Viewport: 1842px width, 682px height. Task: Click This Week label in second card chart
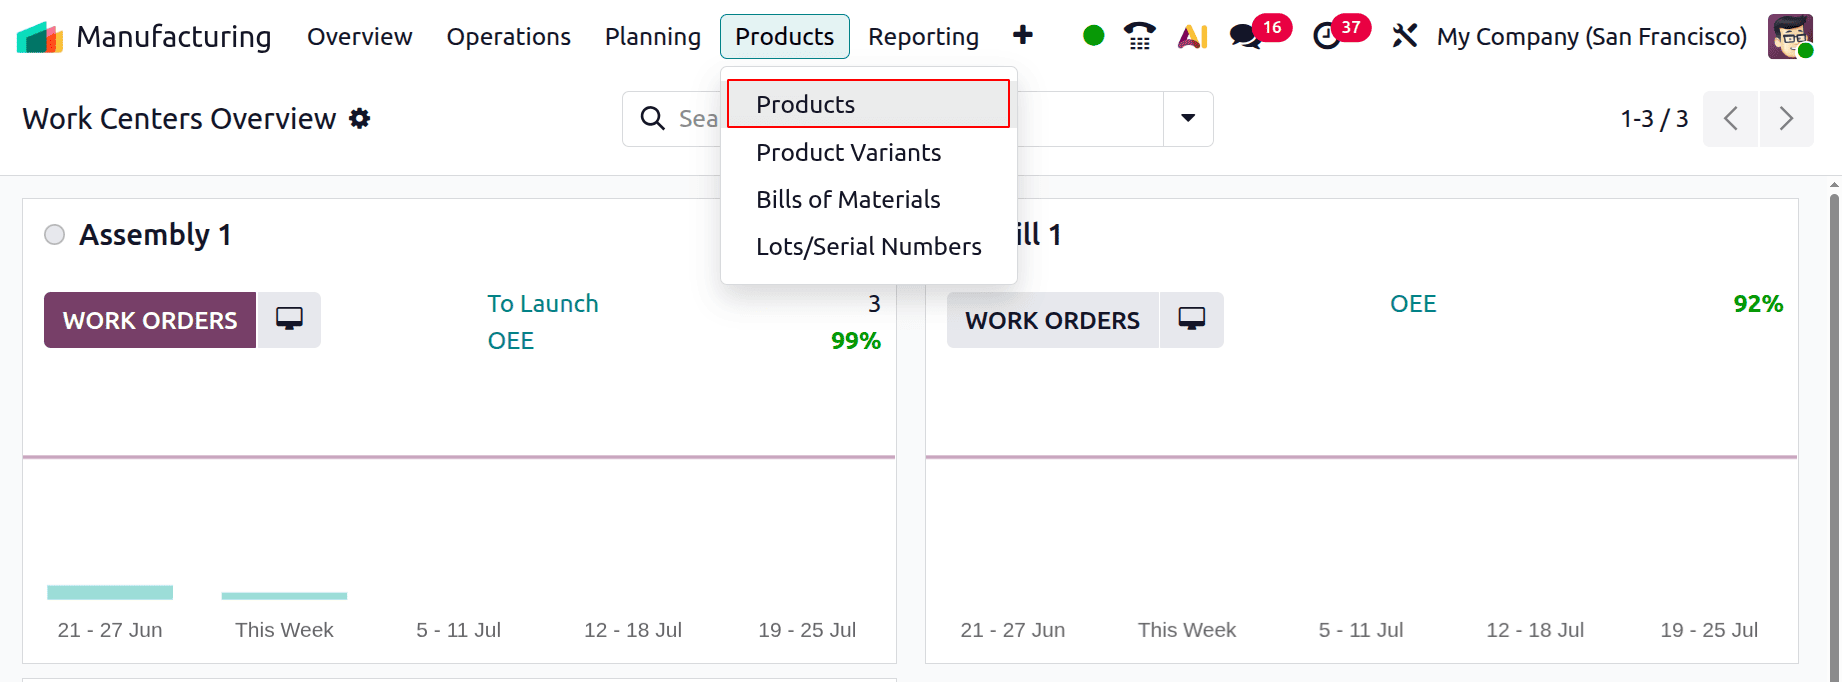(1187, 630)
